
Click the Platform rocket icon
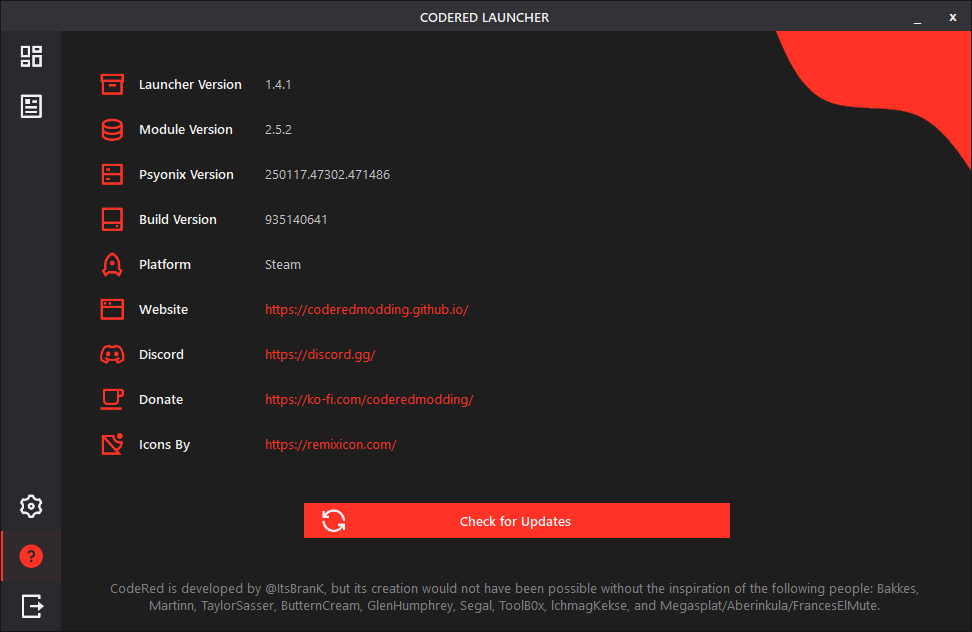tap(112, 265)
